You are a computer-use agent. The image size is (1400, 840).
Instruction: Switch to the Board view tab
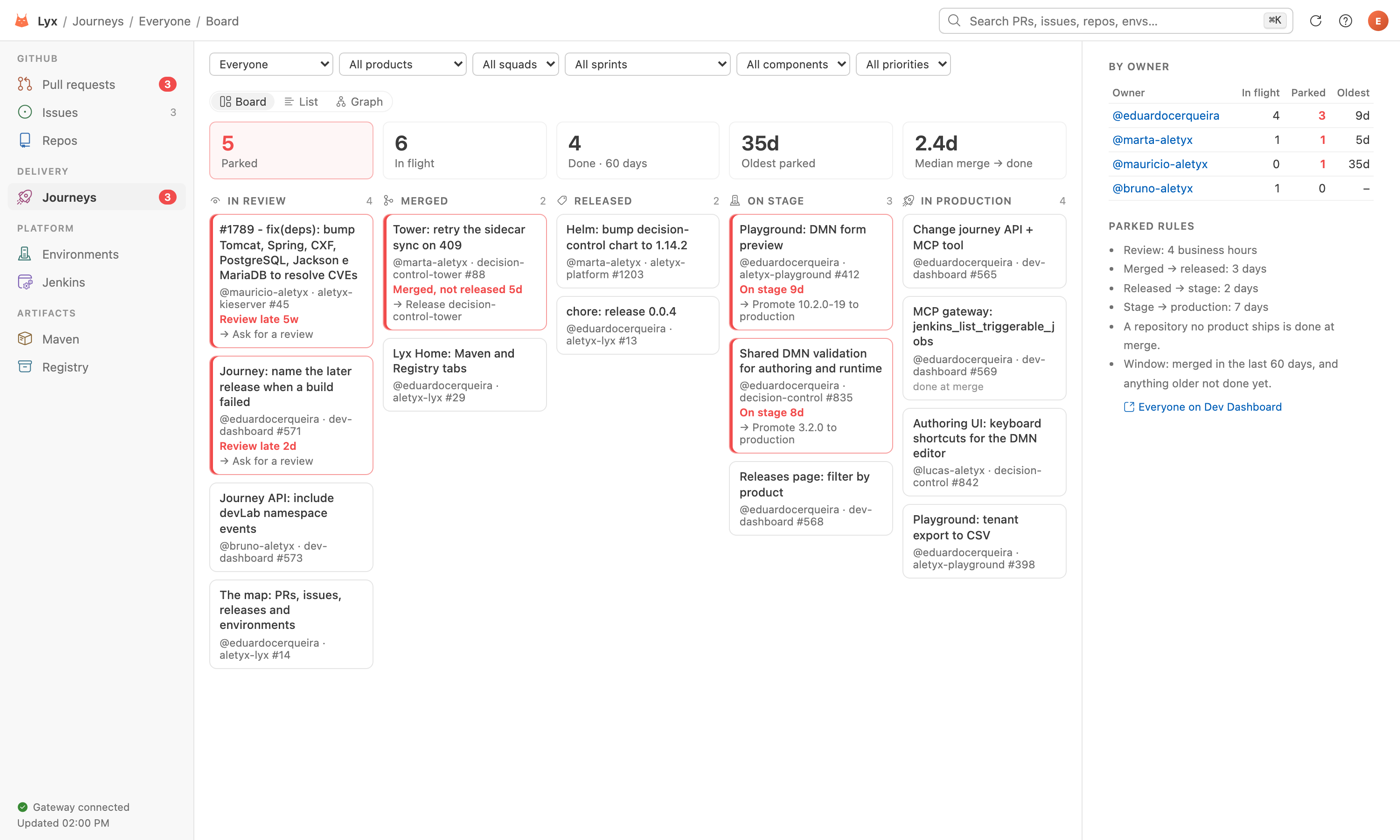[x=243, y=102]
